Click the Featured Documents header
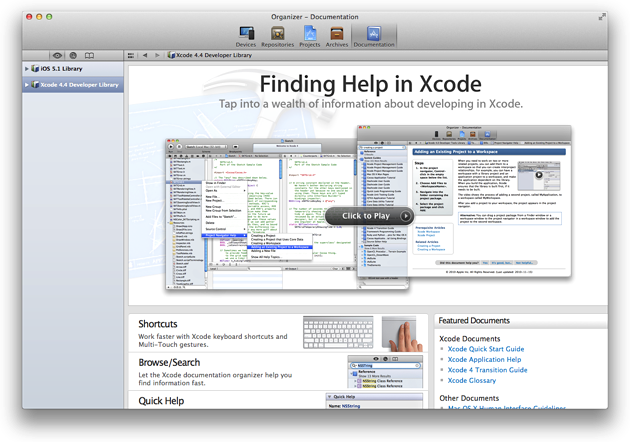 pos(474,321)
